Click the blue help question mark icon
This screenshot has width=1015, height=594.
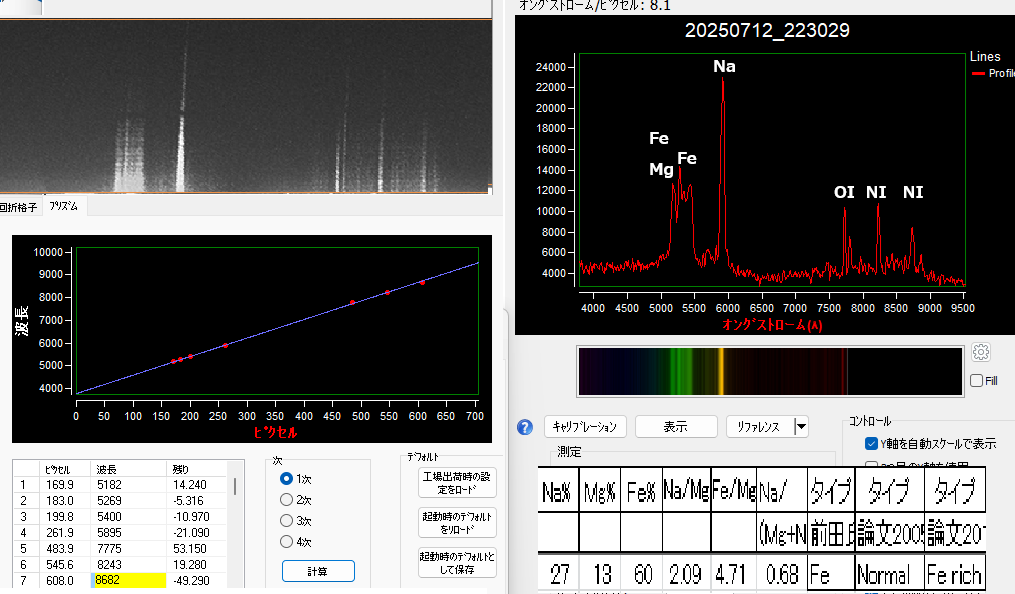525,427
